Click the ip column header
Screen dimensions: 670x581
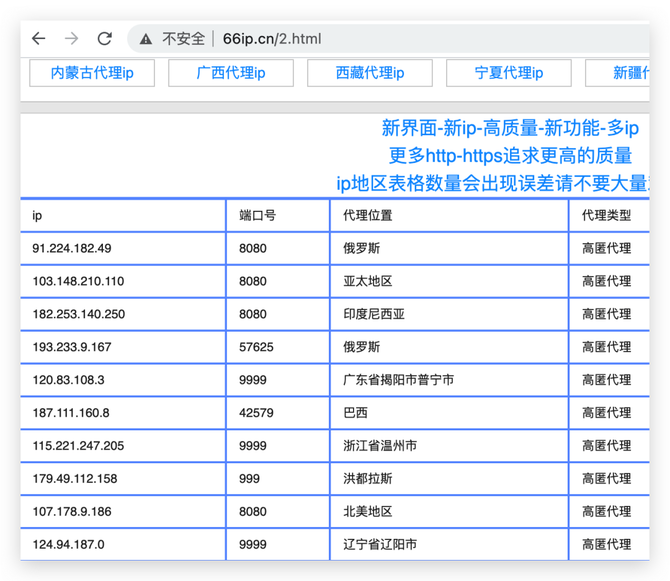click(37, 215)
